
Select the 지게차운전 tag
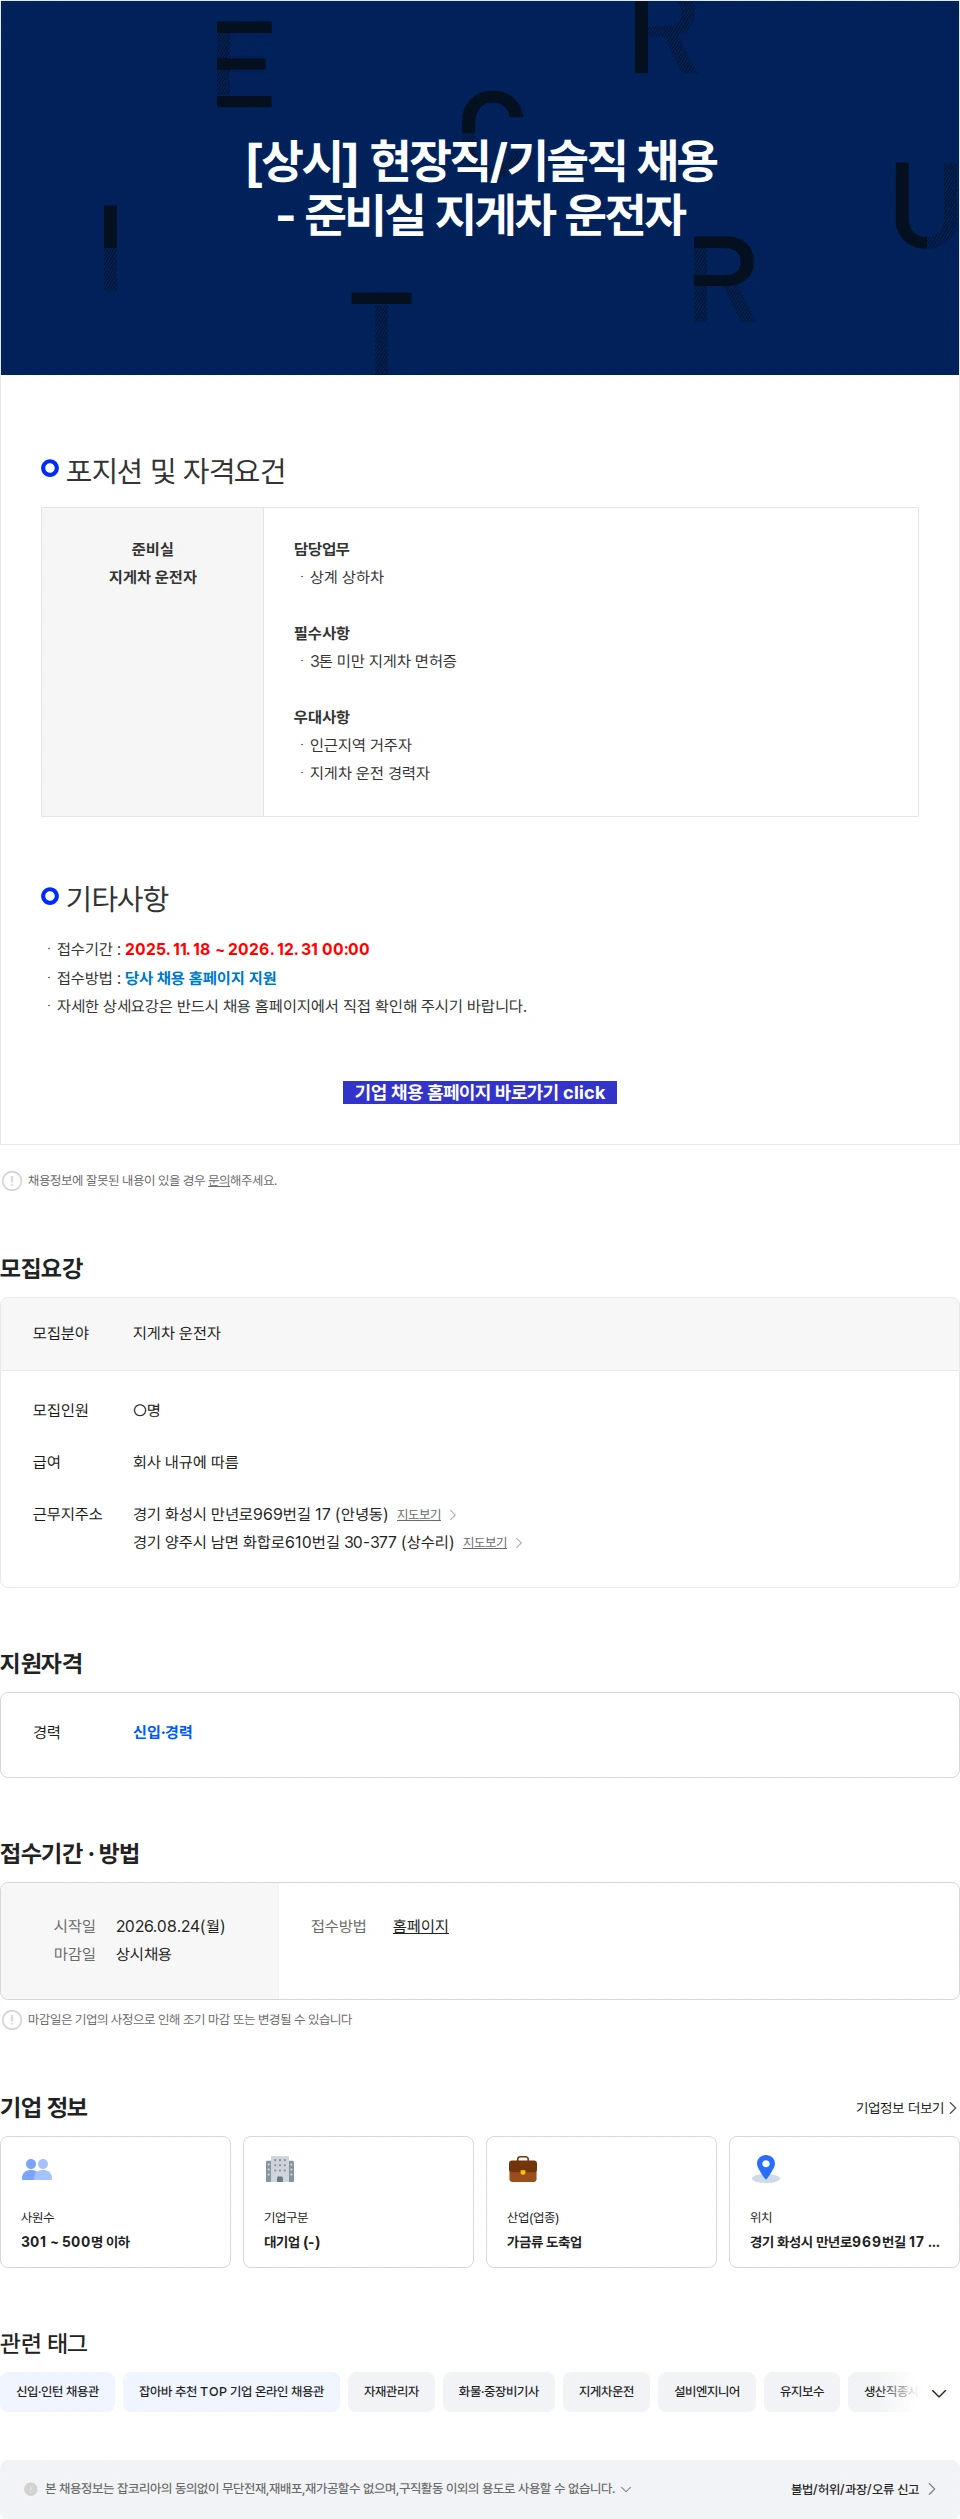pos(606,2392)
